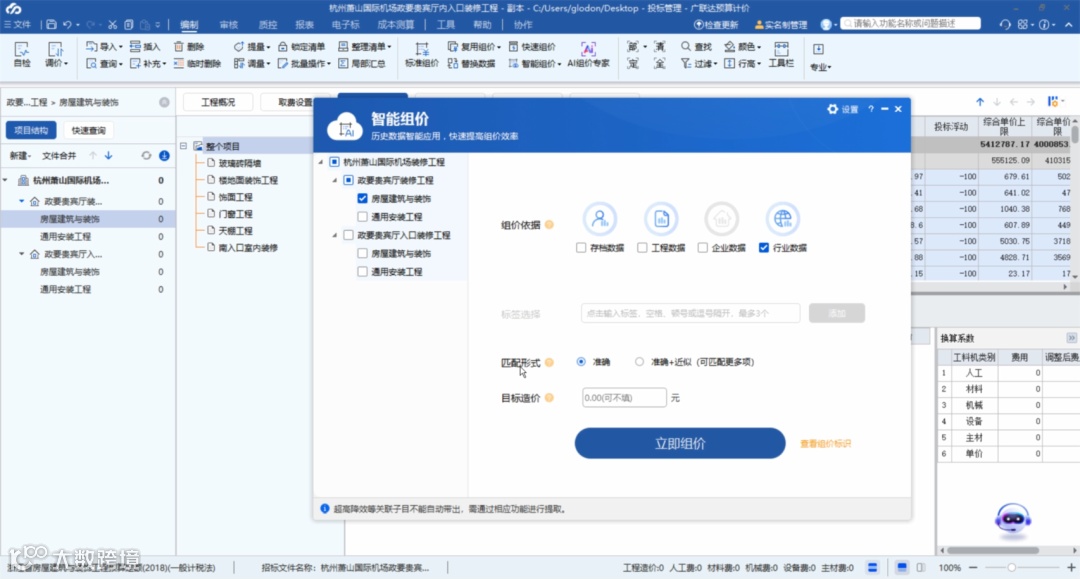This screenshot has height=579, width=1080.
Task: Click the 项目结构 button
Action: click(31, 130)
